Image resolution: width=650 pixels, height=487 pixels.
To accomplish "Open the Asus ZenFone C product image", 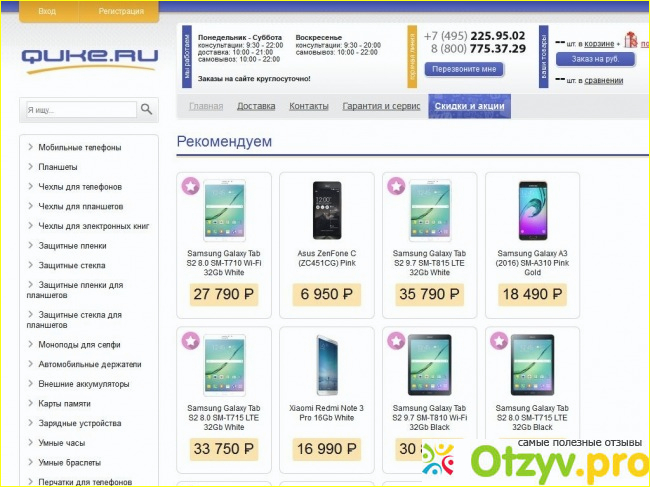I will [327, 210].
